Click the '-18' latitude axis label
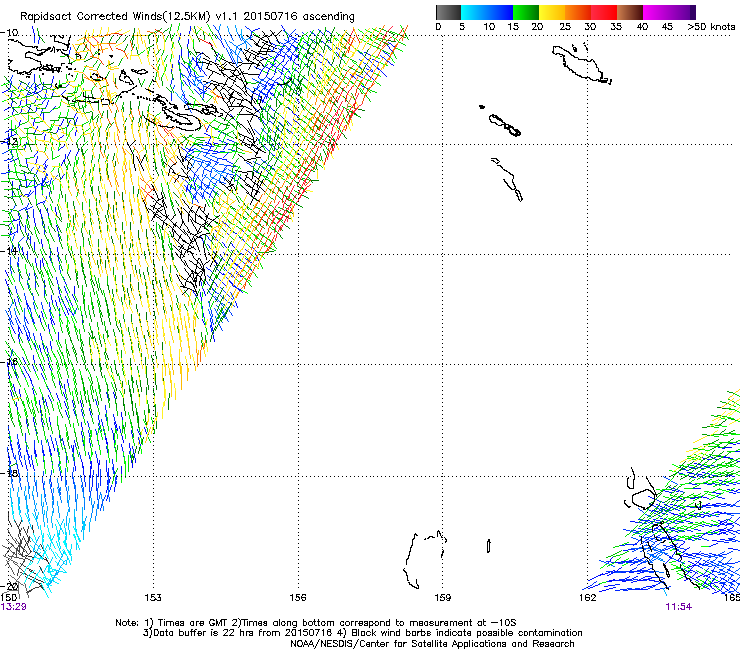This screenshot has width=740, height=650. pos(10,473)
